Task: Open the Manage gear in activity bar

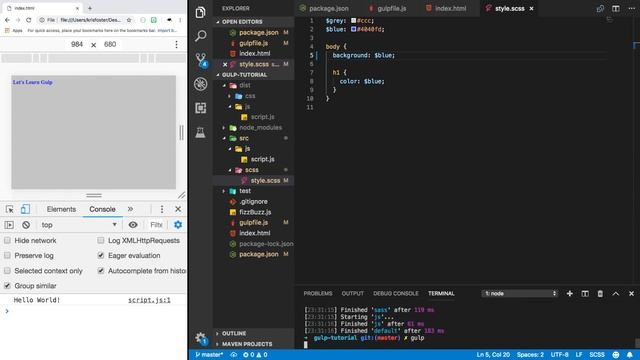Action: [201, 338]
